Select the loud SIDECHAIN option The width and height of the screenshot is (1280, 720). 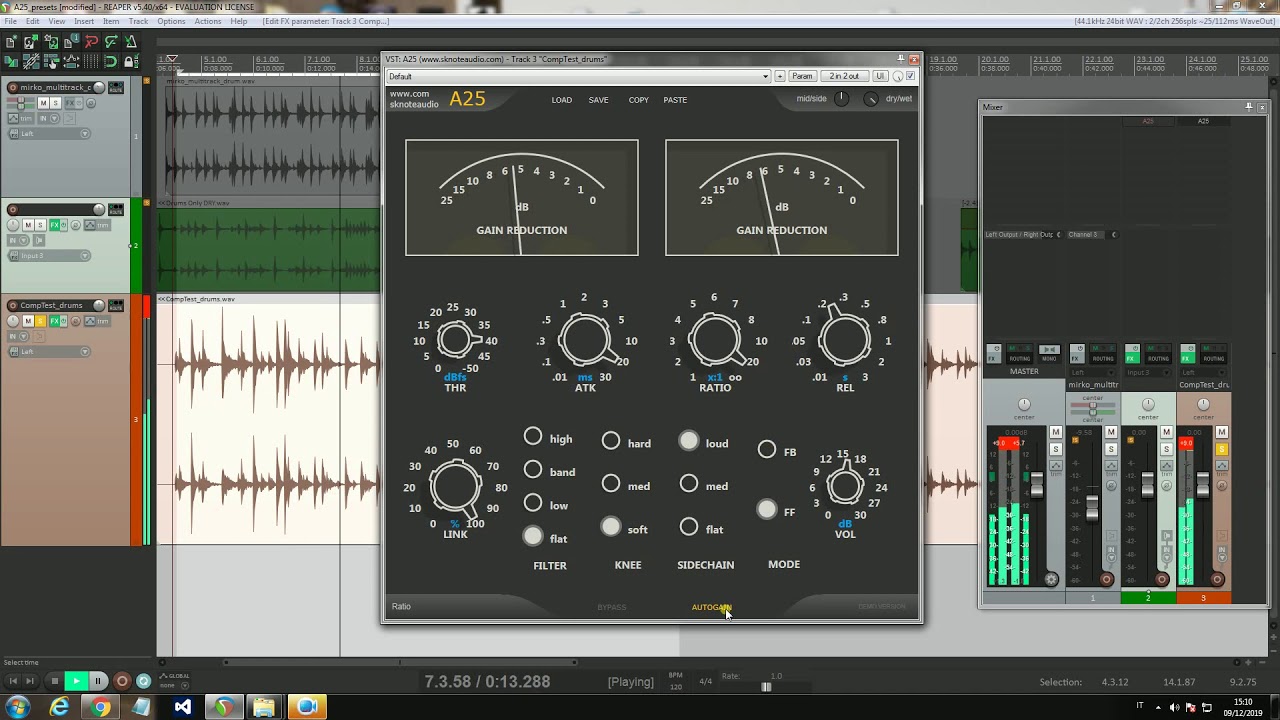point(689,441)
